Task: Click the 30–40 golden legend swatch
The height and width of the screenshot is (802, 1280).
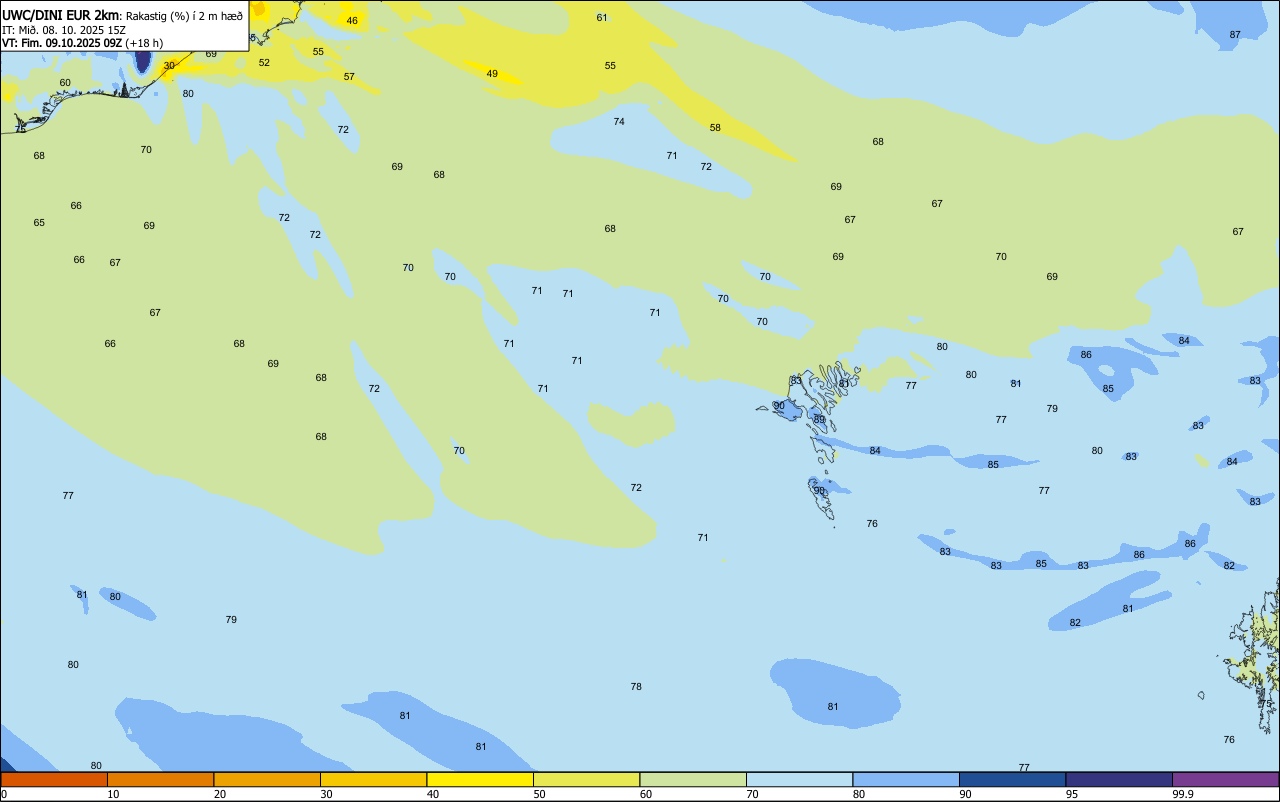Action: click(373, 779)
